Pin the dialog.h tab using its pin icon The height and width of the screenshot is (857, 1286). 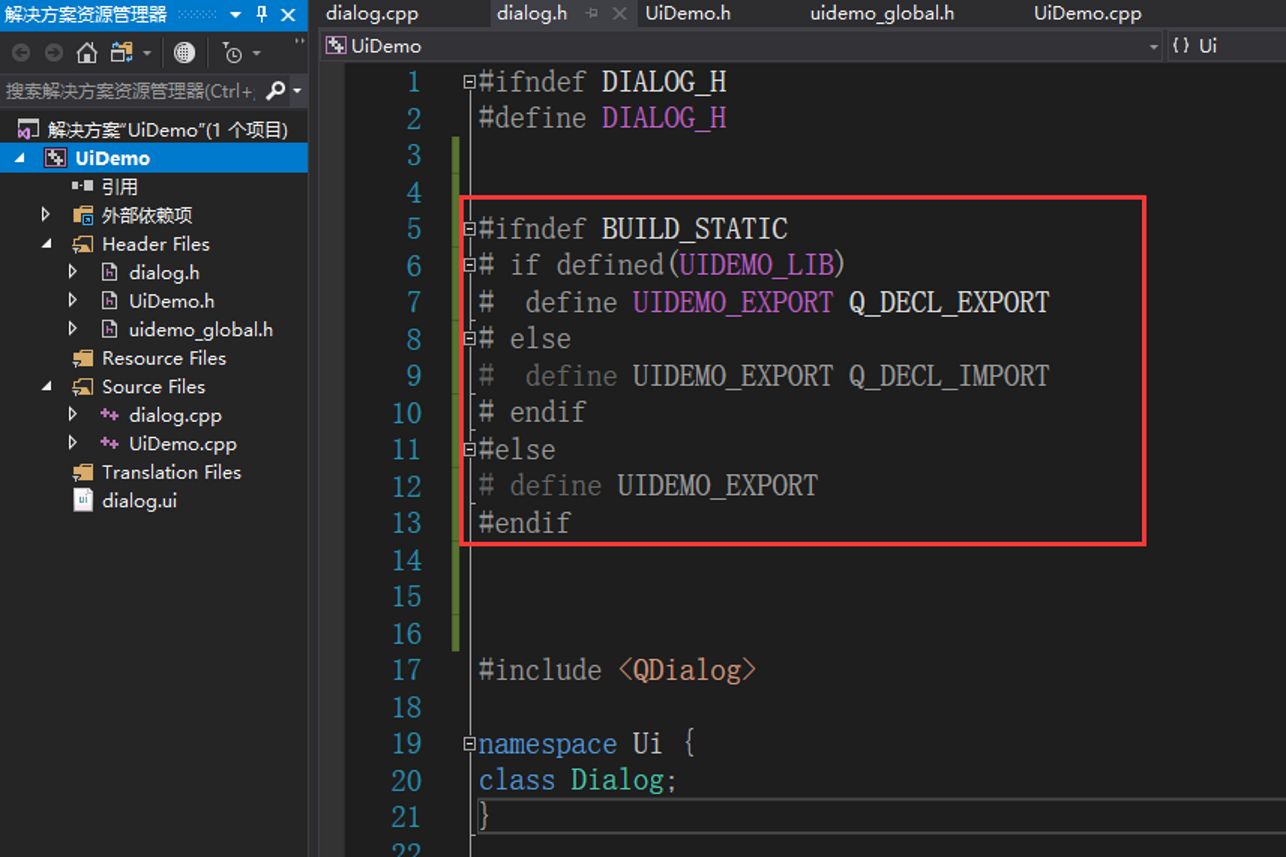[x=592, y=14]
